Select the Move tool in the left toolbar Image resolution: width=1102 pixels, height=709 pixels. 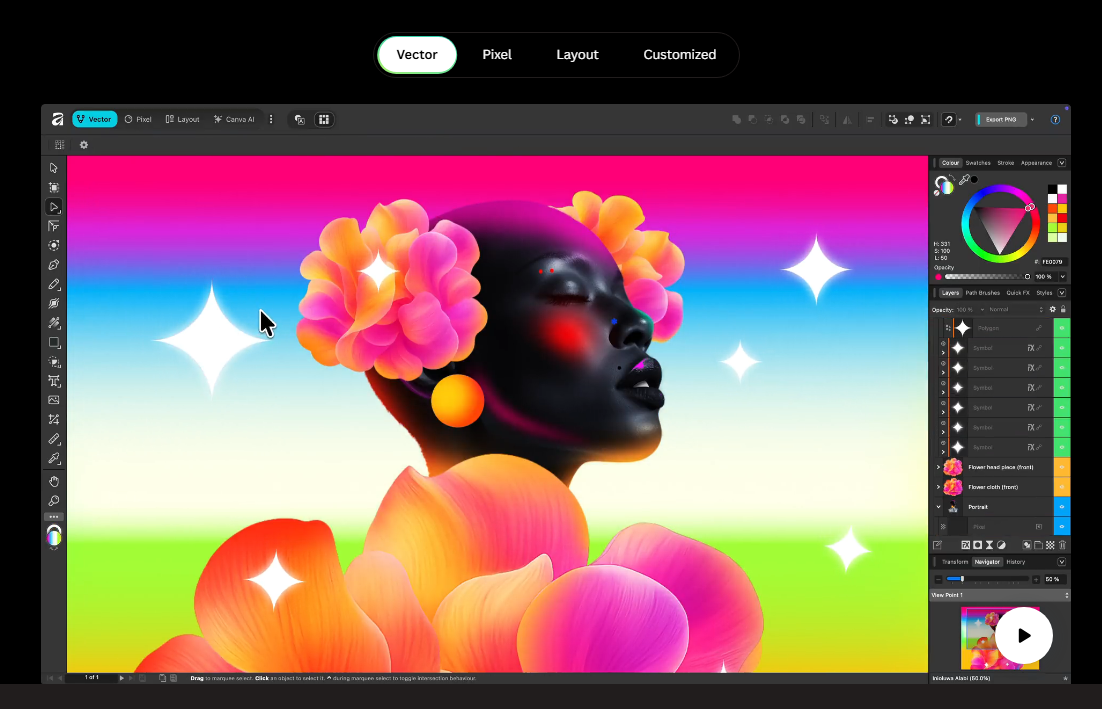point(53,167)
